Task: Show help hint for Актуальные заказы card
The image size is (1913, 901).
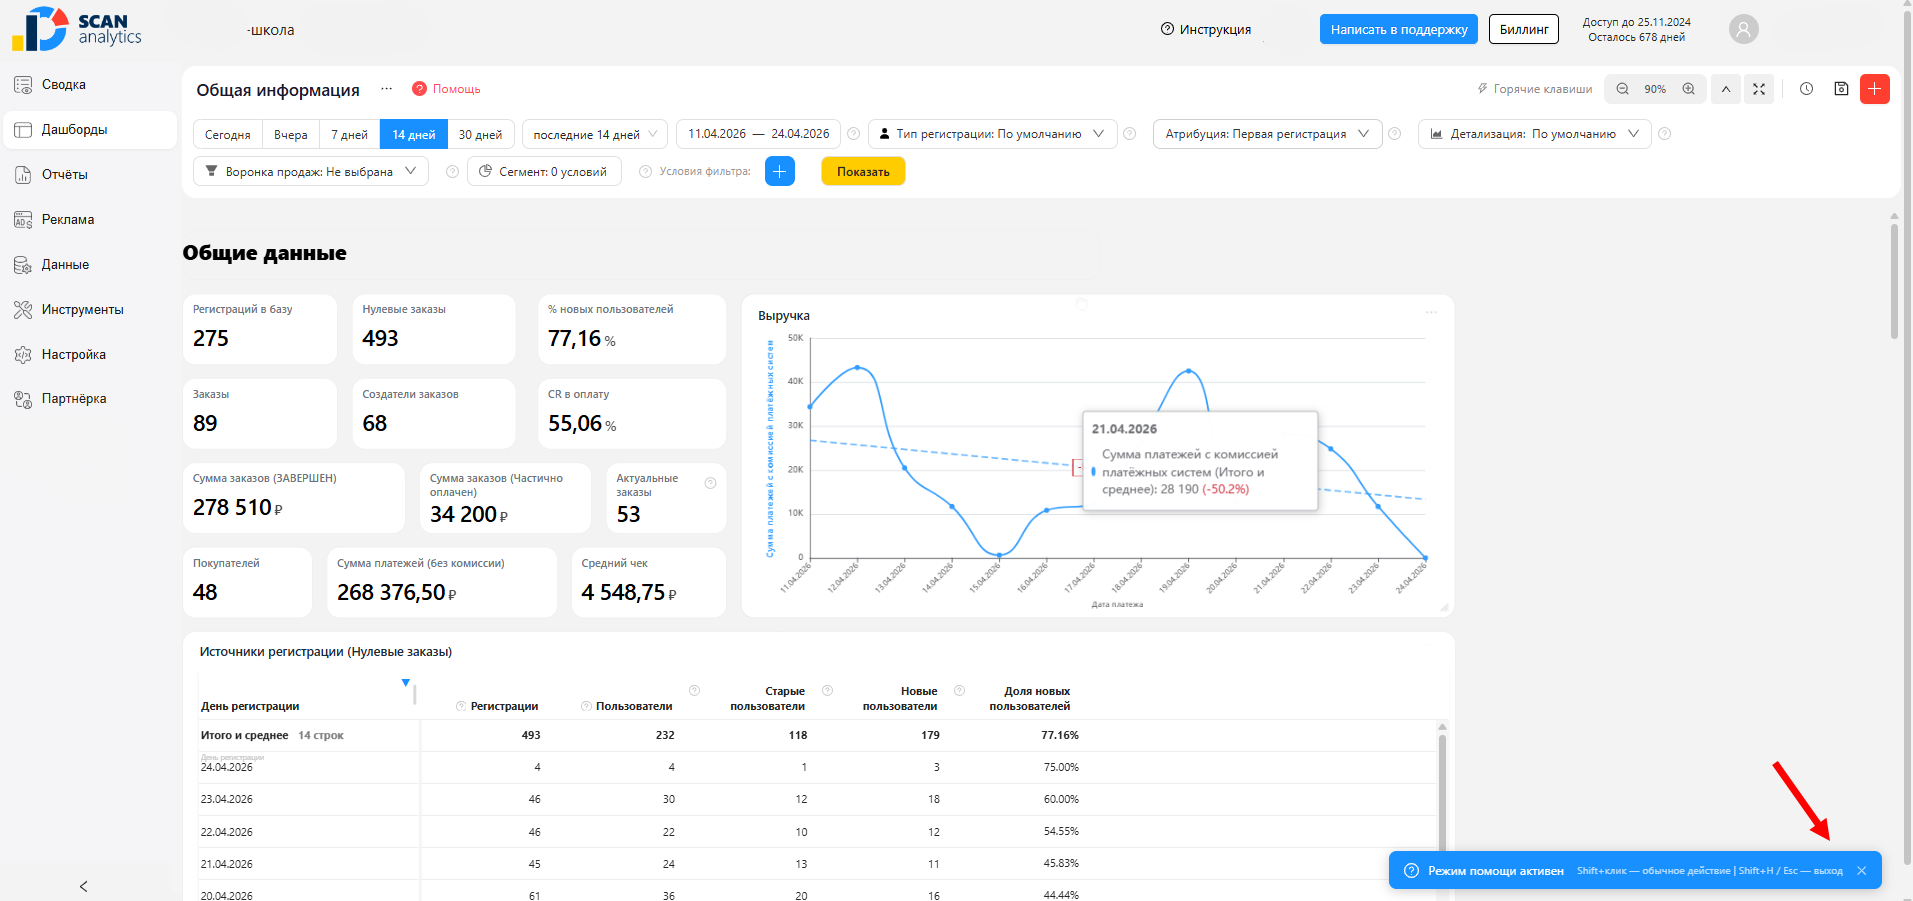Action: (x=710, y=483)
